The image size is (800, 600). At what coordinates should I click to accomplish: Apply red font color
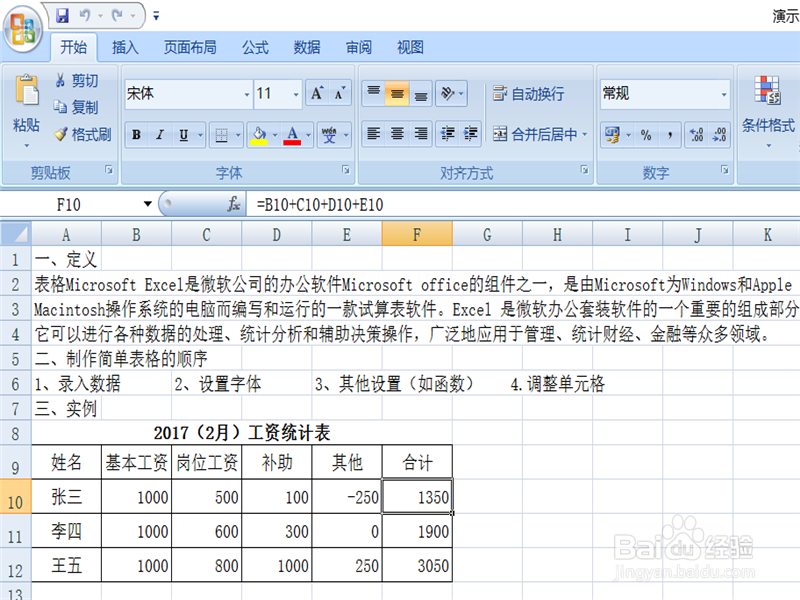(x=292, y=135)
